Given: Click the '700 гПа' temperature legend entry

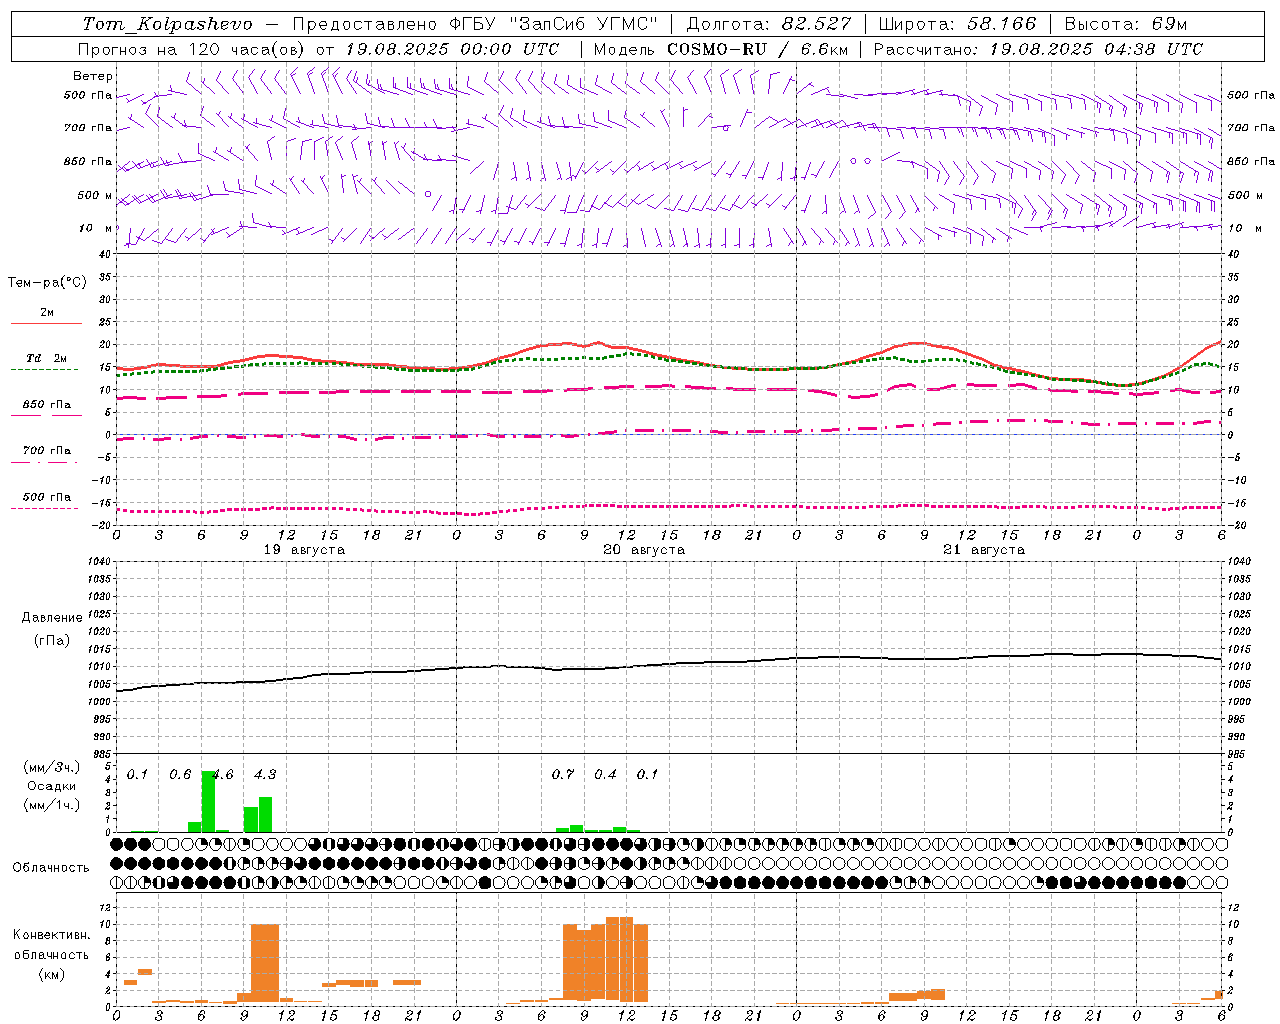Looking at the screenshot, I should 47,450.
